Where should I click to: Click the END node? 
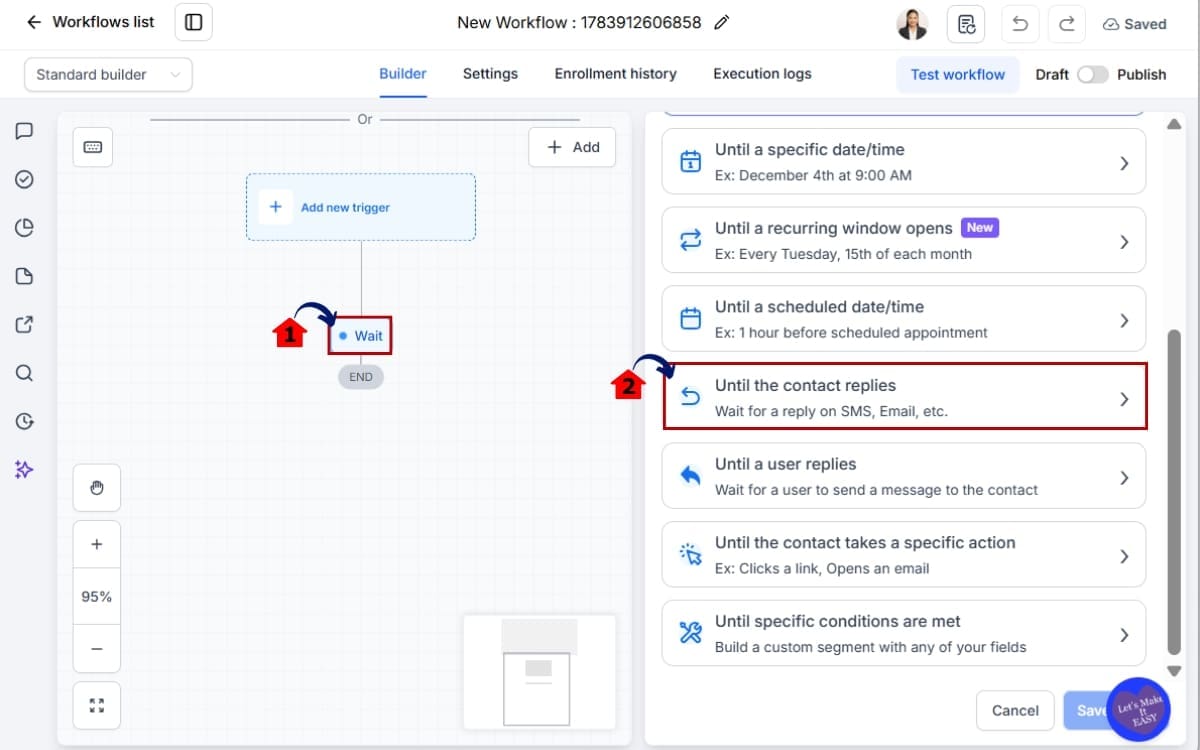pos(361,377)
